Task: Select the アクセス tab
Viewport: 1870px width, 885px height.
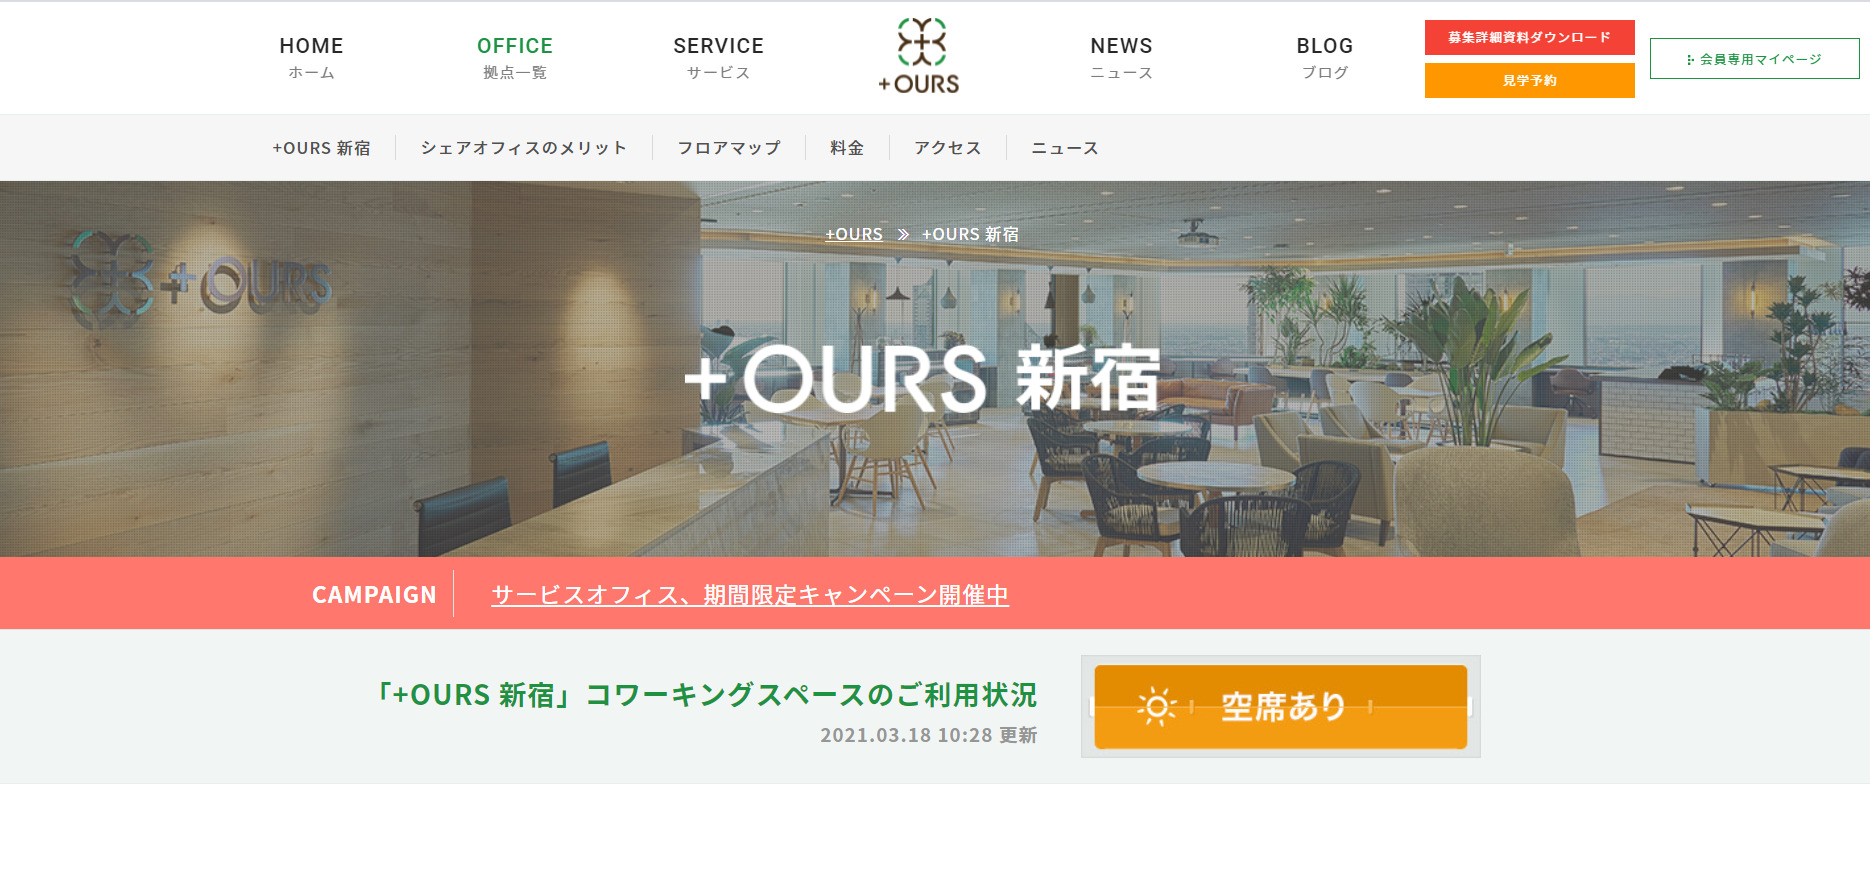Action: 948,148
